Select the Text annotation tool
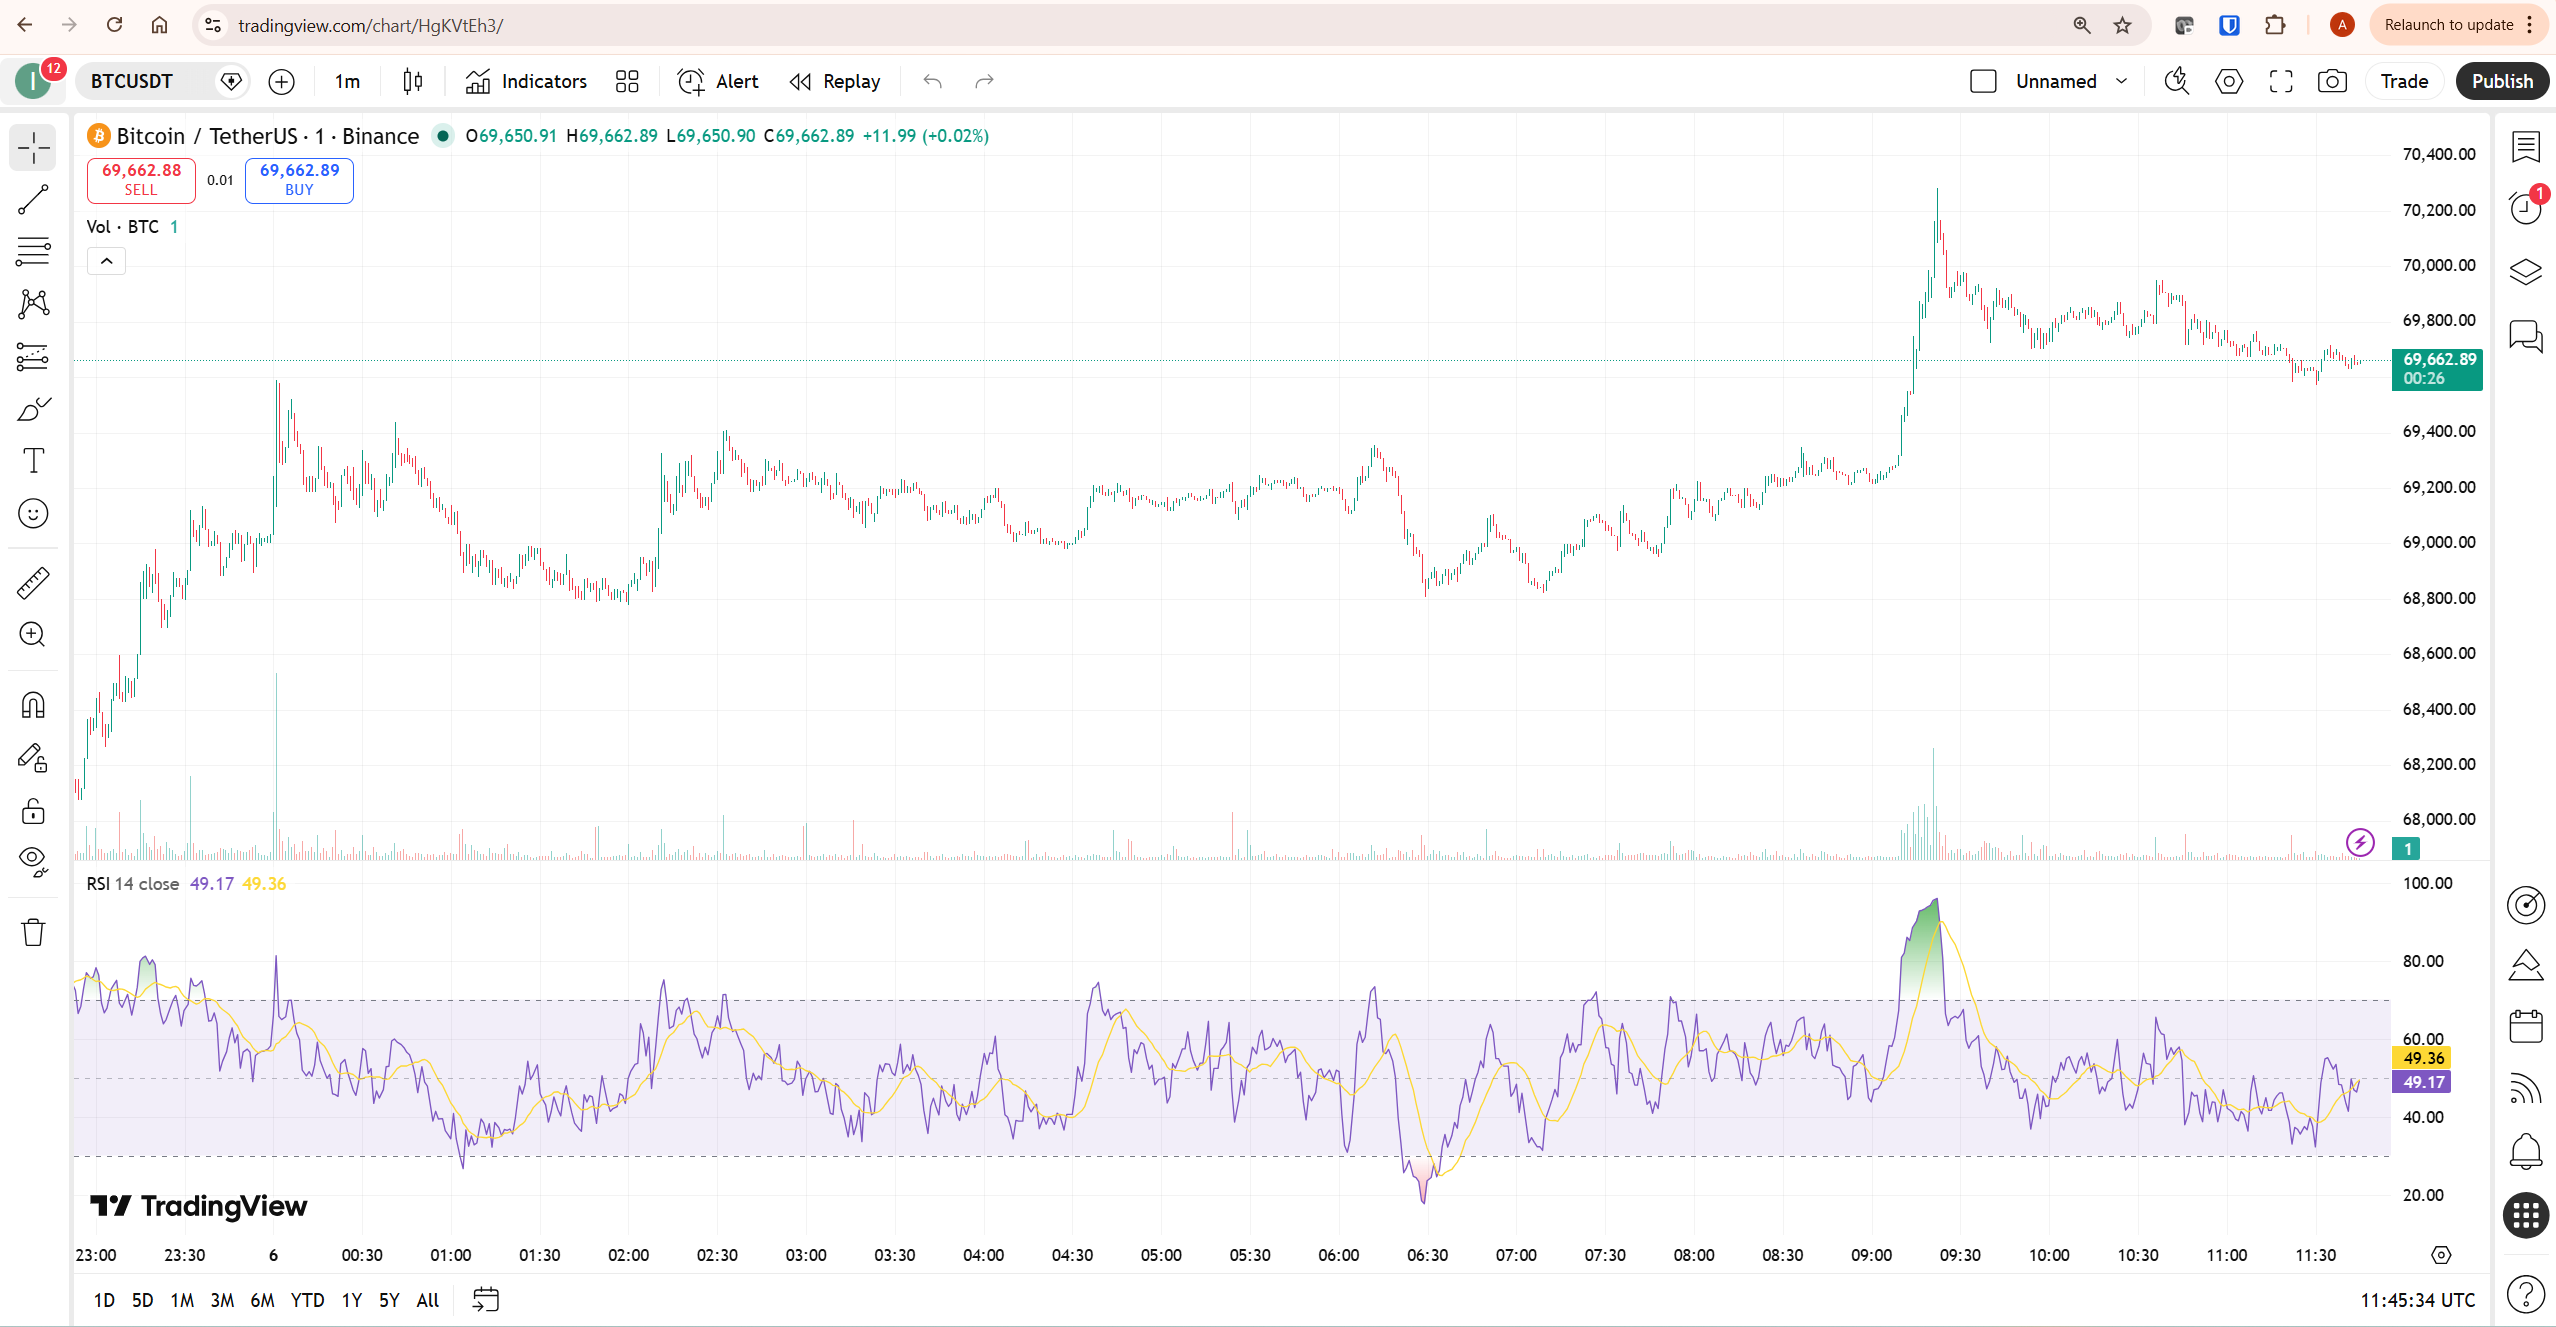This screenshot has height=1327, width=2556. 33,460
